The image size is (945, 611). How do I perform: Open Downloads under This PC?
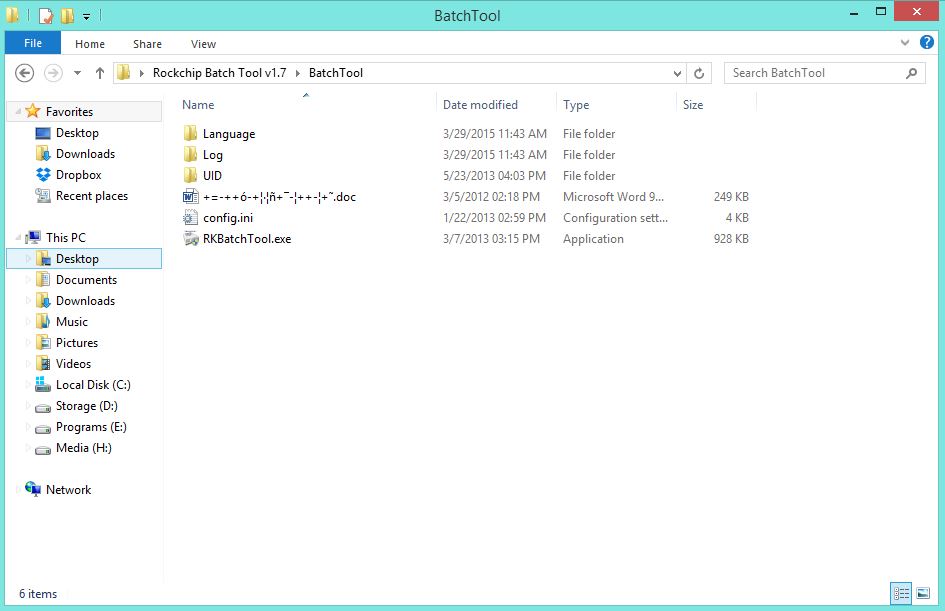(85, 301)
